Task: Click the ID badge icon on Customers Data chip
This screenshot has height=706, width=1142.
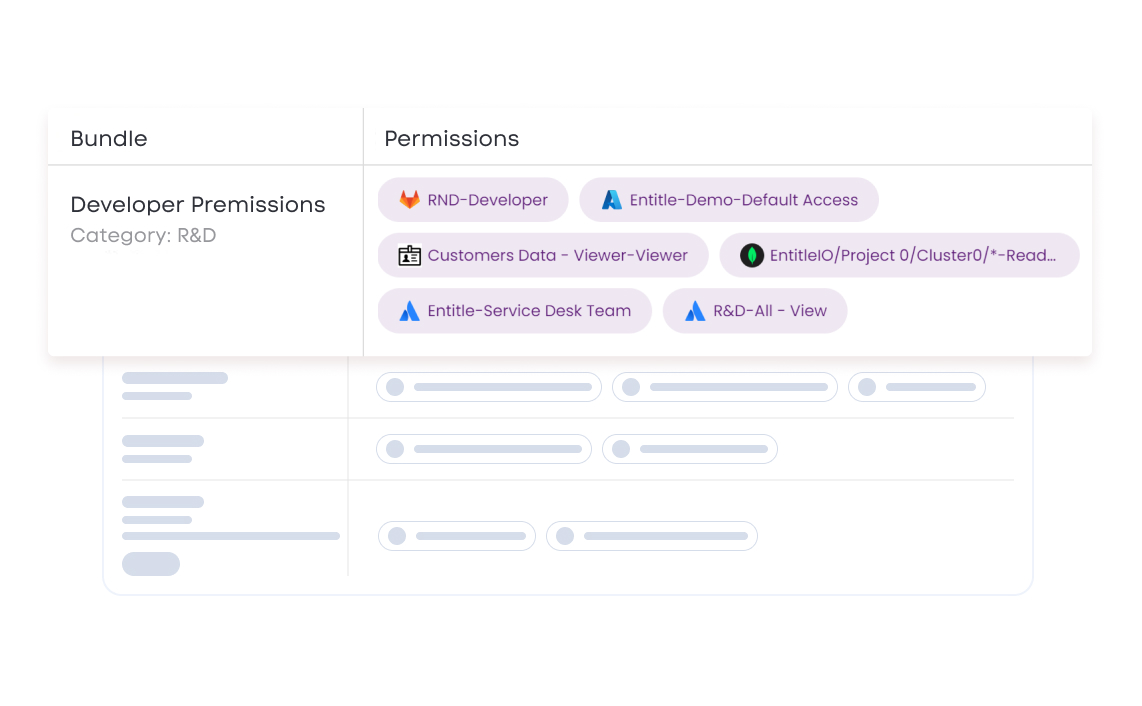Action: click(409, 255)
